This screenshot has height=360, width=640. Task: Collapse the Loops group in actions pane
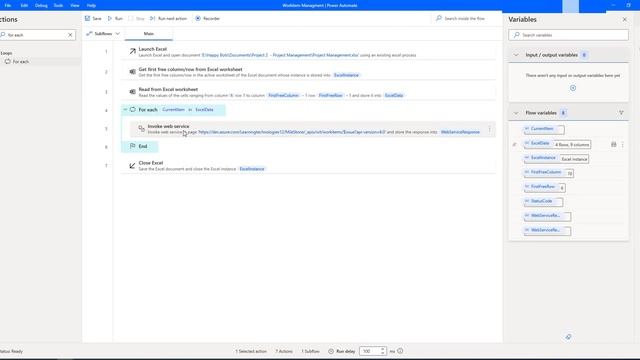coord(6,53)
